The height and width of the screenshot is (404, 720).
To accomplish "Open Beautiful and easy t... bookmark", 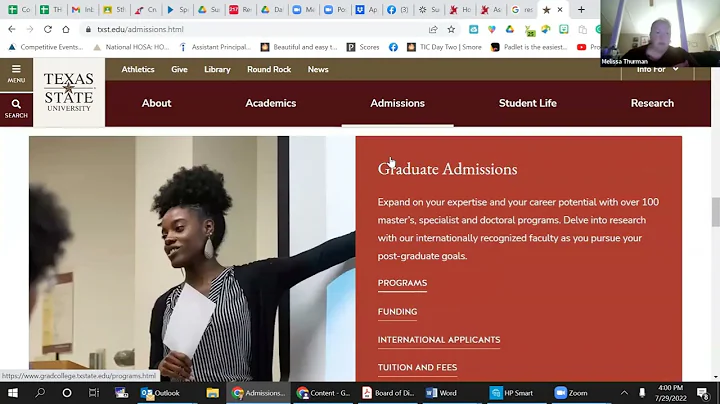I will (x=299, y=47).
